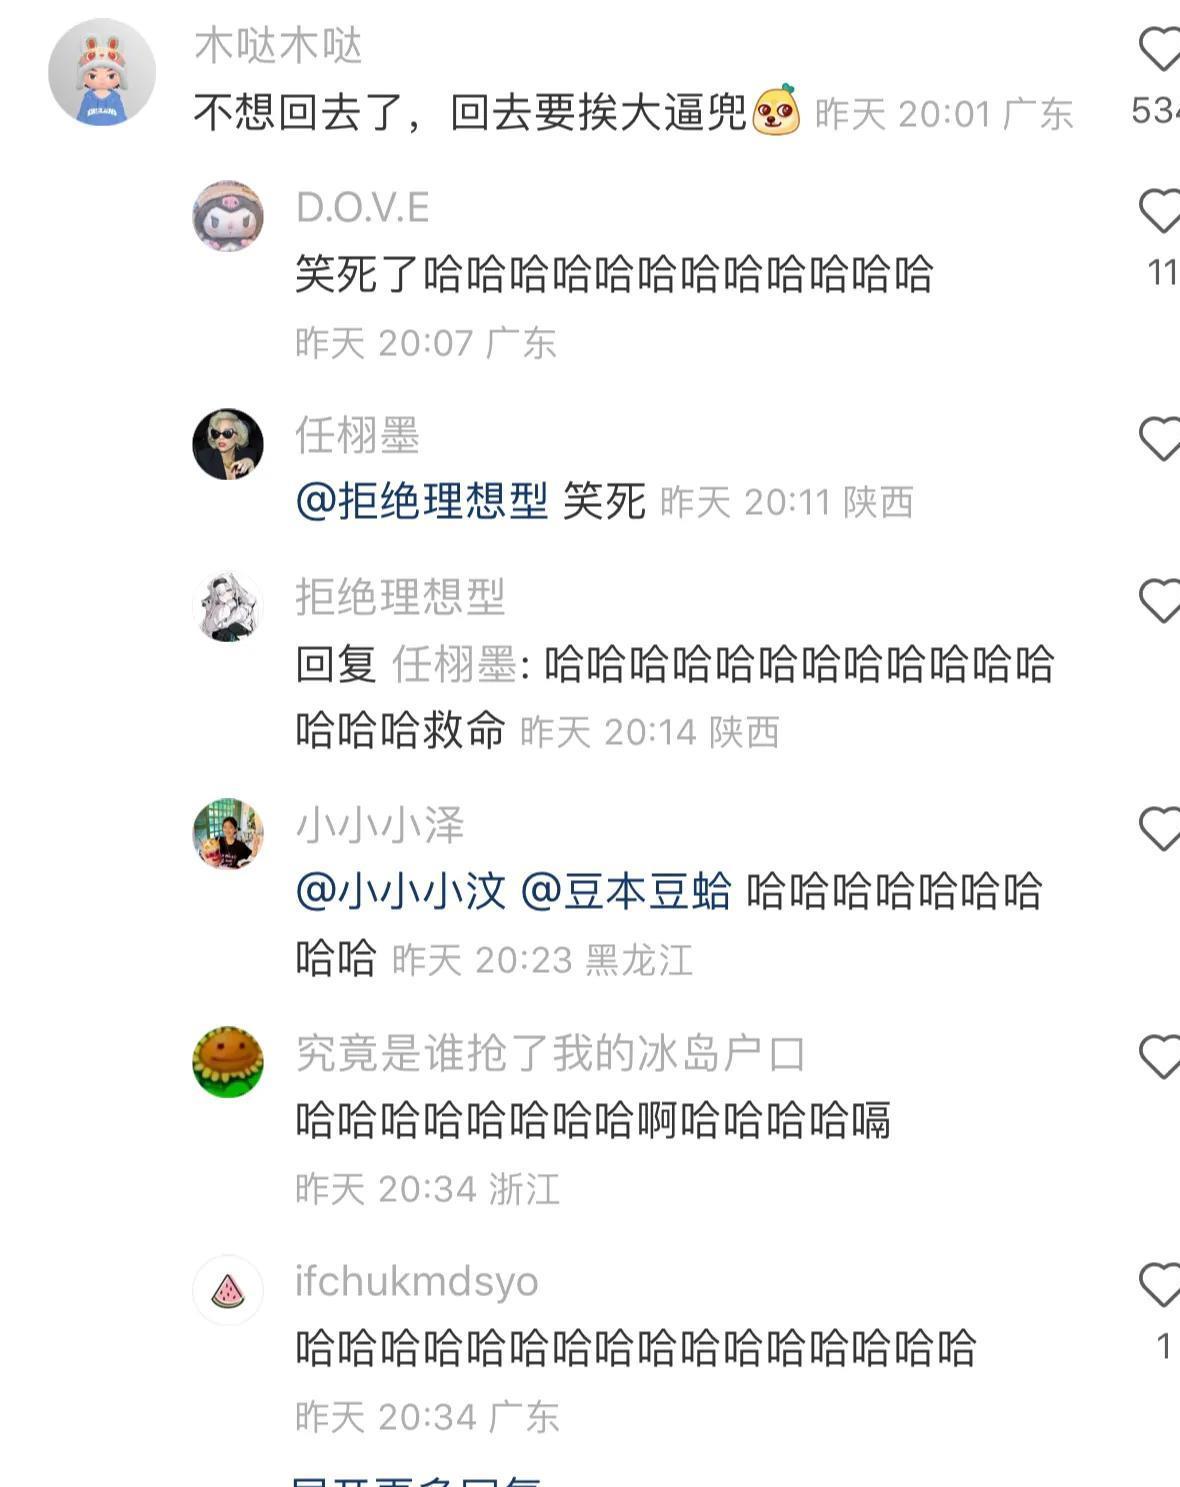Open the @豆本豆蛤 mention link
The image size is (1180, 1487).
pyautogui.click(x=627, y=891)
